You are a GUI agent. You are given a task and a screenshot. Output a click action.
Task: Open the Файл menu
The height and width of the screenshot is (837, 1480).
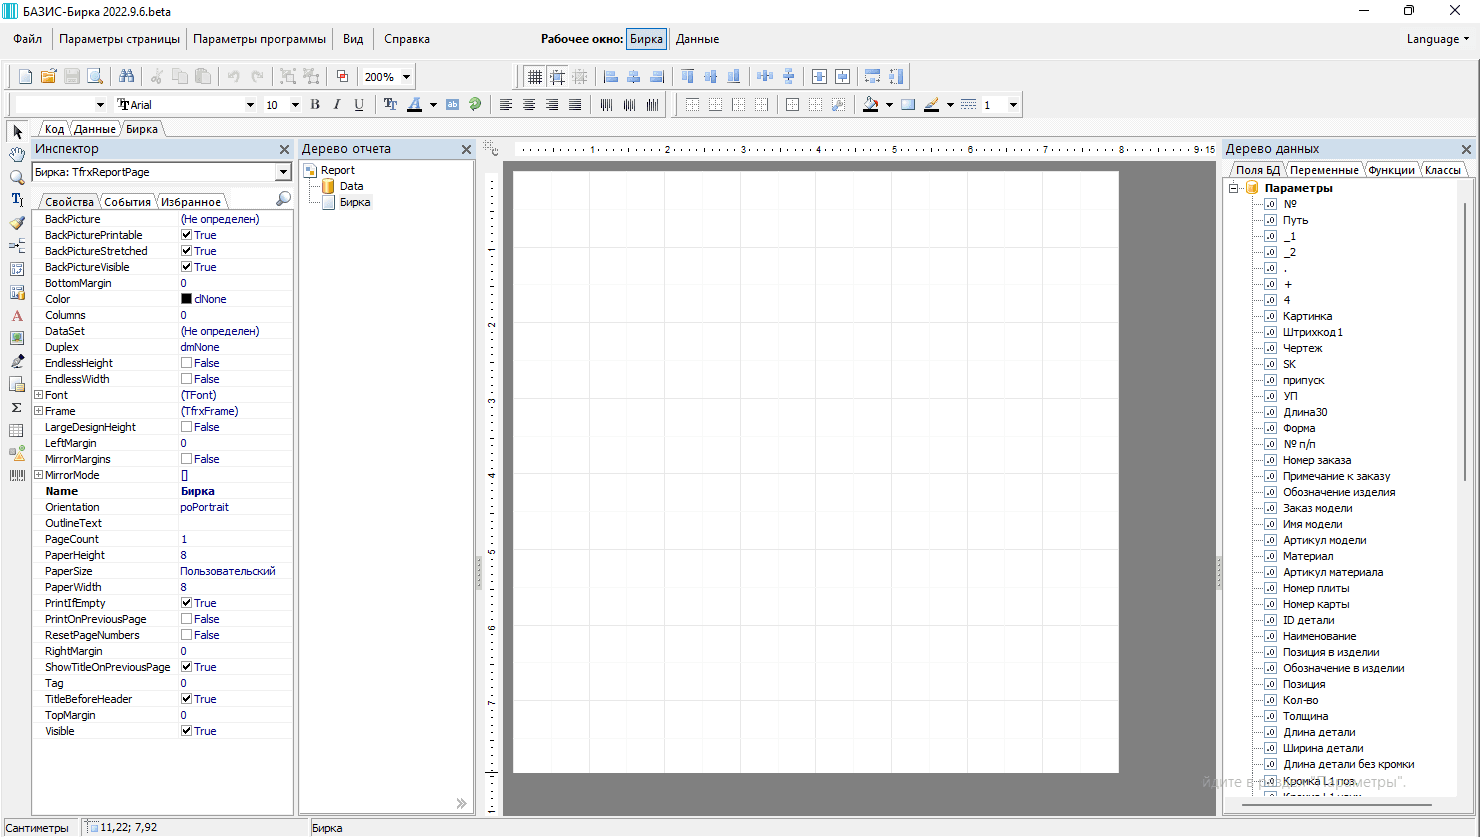click(28, 39)
